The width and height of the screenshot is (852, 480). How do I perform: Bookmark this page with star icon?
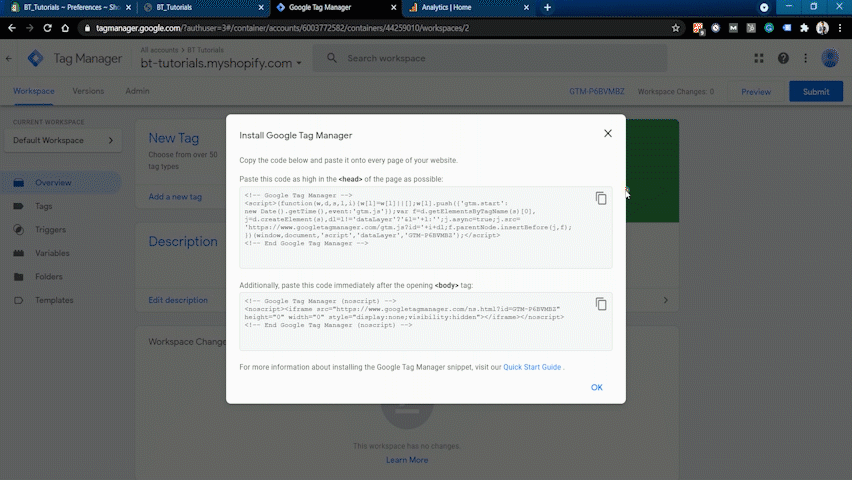pyautogui.click(x=675, y=28)
